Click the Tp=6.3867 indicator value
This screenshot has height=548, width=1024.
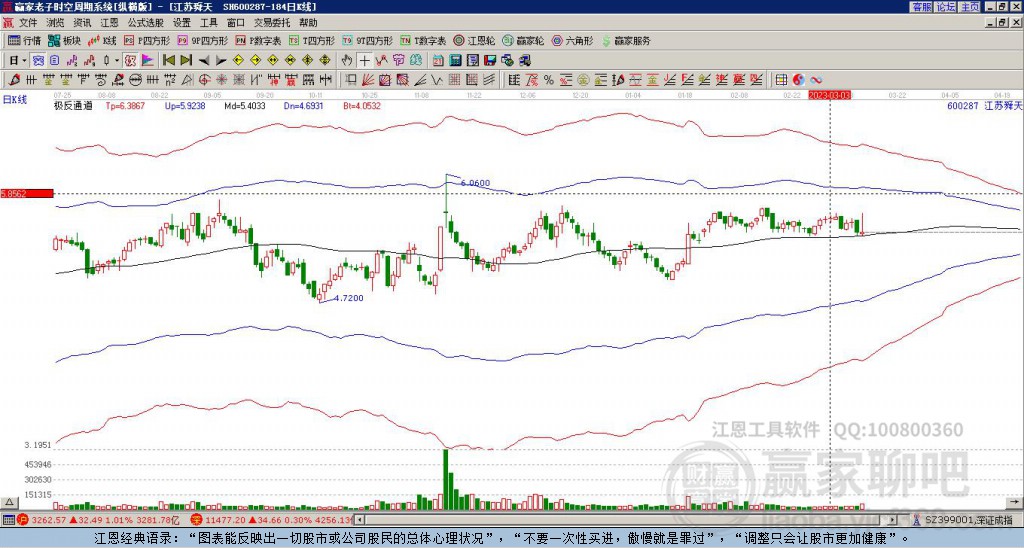[125, 106]
